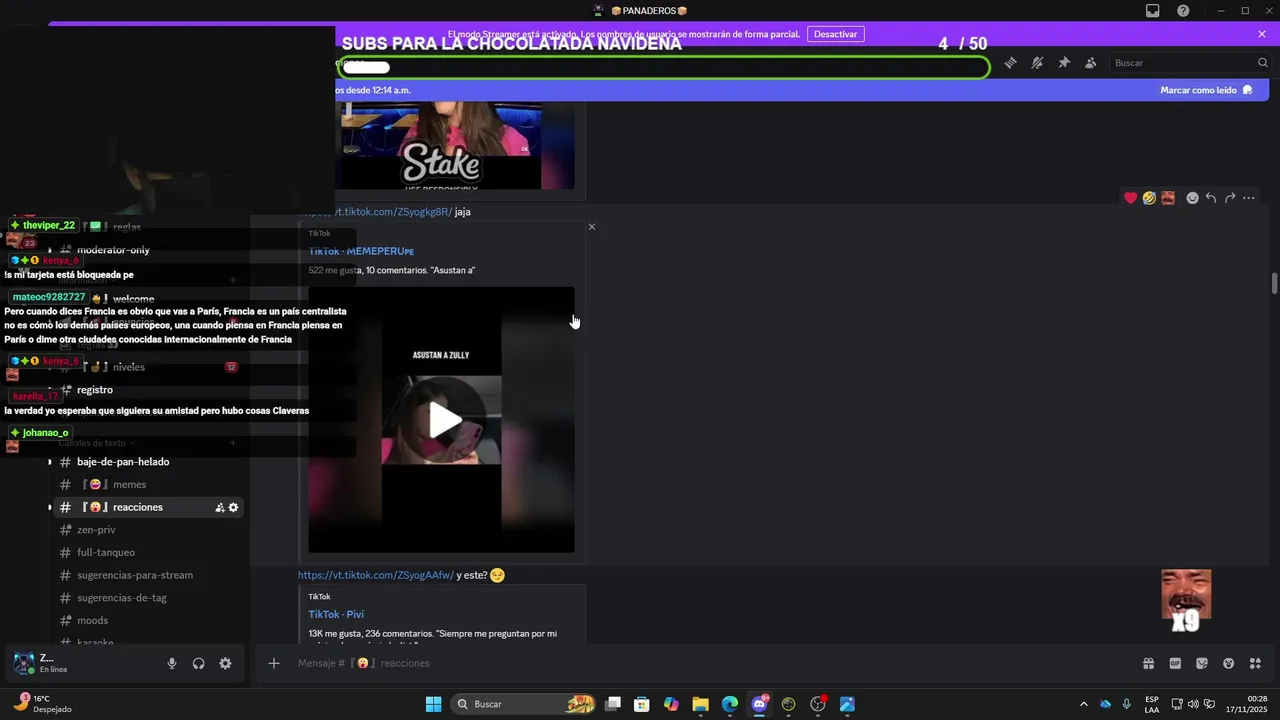The image size is (1280, 720).
Task: Open the gift icon in message bar
Action: (x=1149, y=663)
